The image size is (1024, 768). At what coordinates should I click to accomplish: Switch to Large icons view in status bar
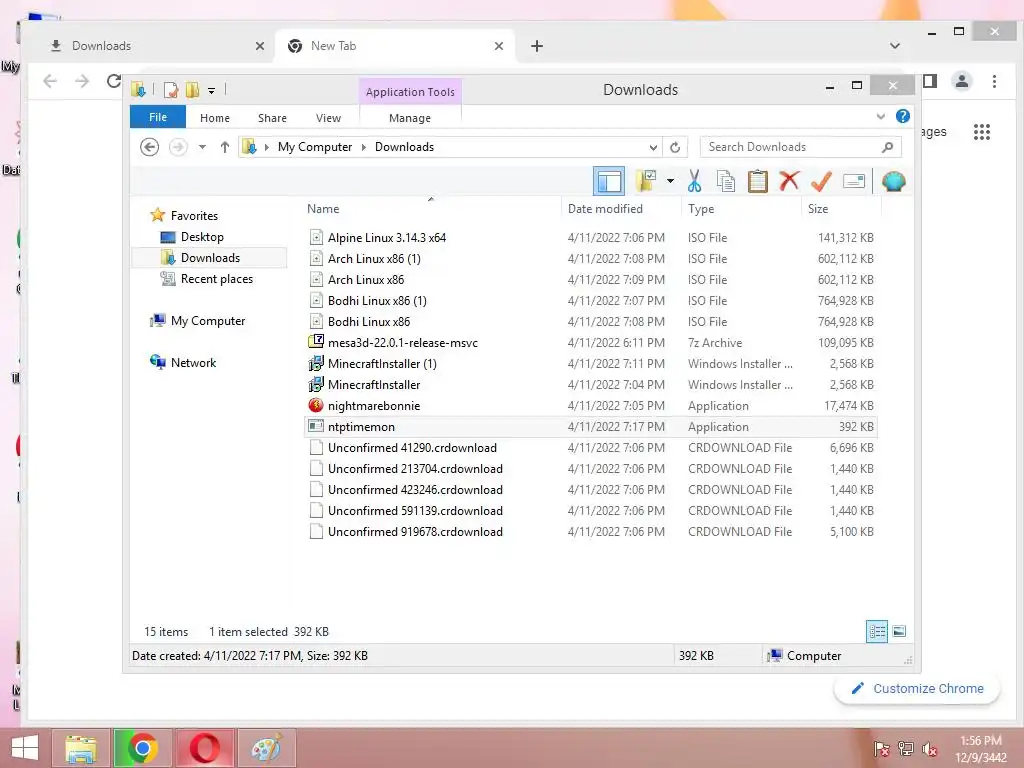click(899, 631)
